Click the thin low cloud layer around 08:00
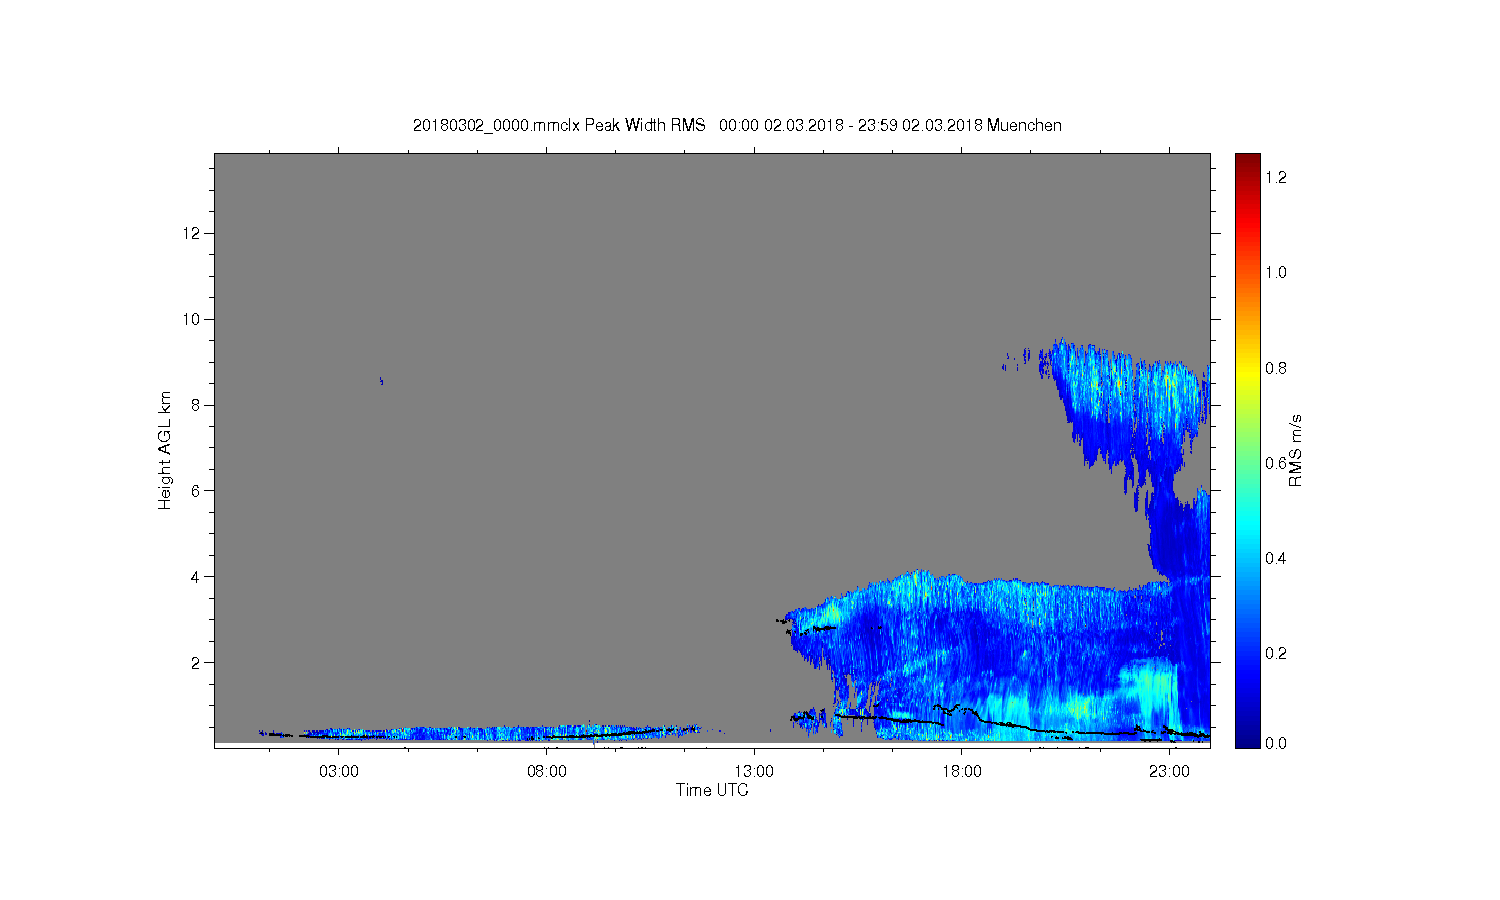This screenshot has width=1500, height=900. 500,733
